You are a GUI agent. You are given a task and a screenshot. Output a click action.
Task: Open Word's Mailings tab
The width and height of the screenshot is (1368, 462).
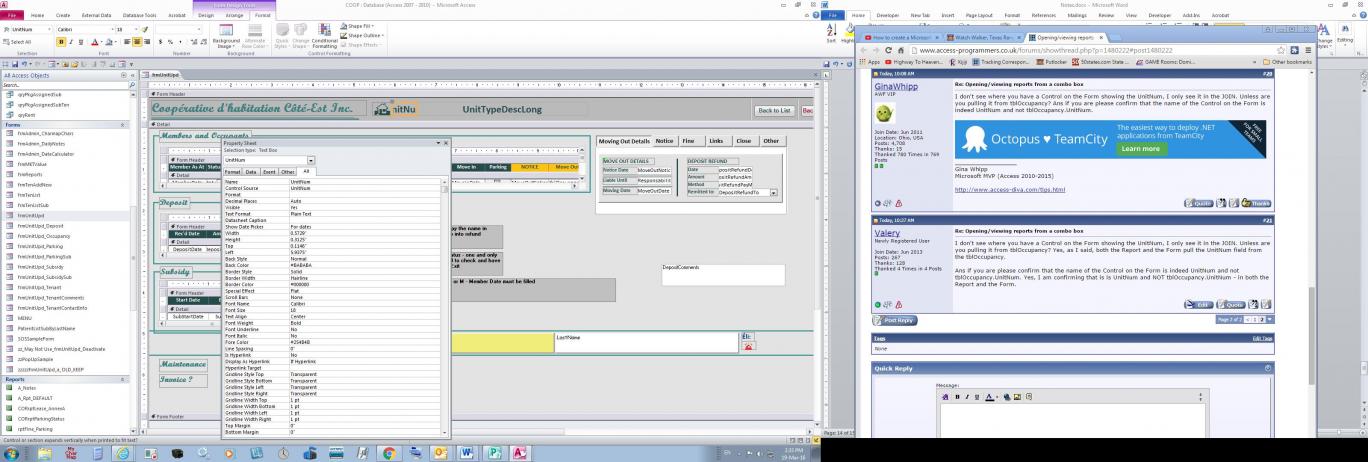click(x=1077, y=16)
